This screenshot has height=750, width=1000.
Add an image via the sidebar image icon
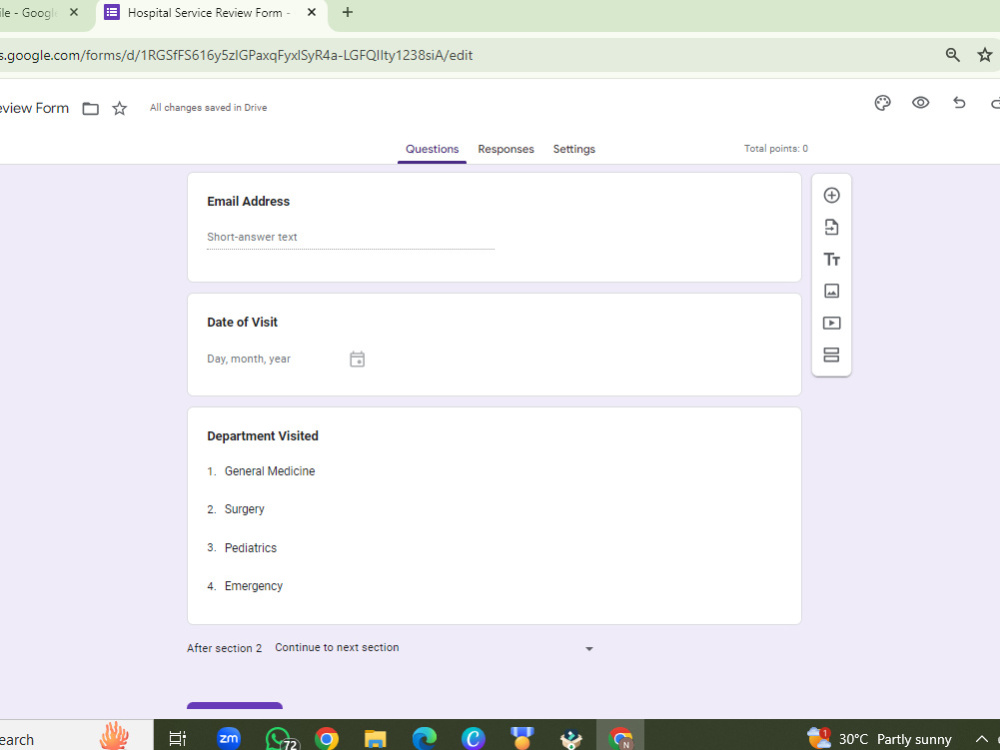831,291
